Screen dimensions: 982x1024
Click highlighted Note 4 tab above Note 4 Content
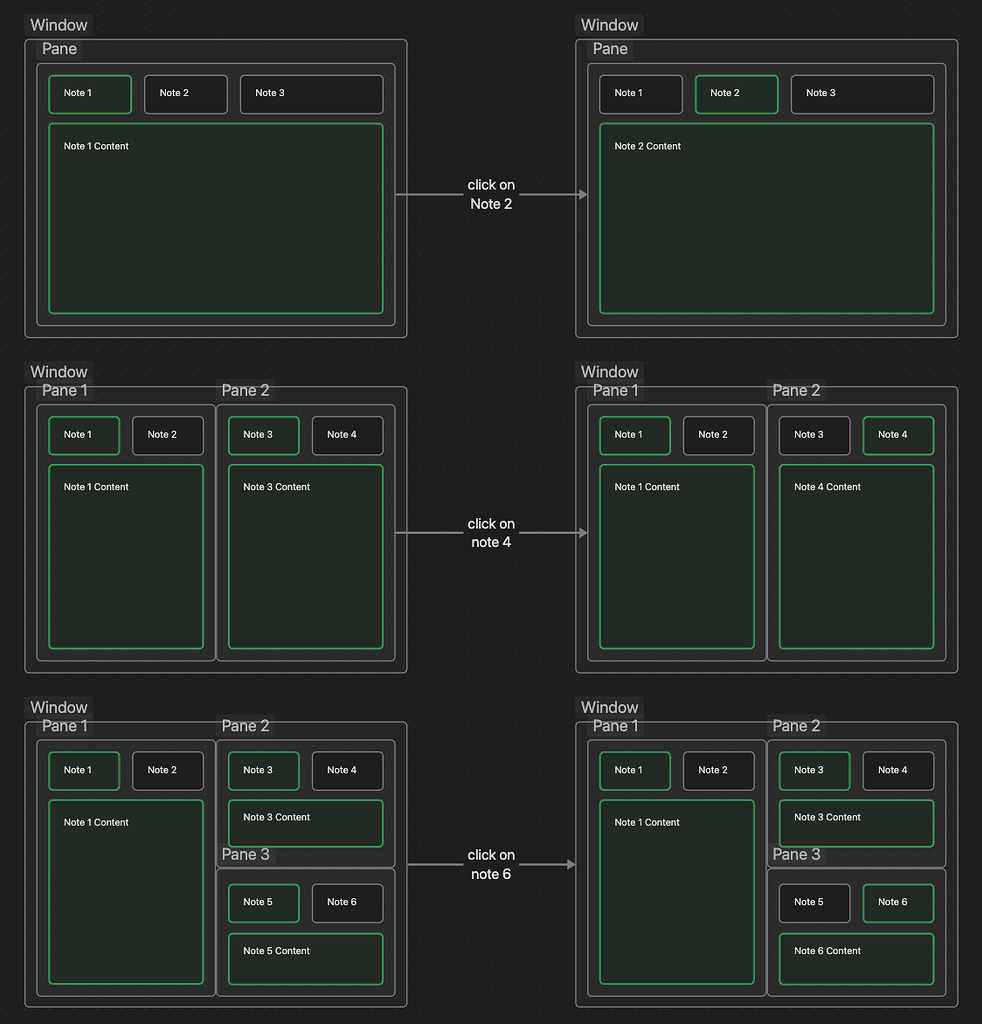coord(898,436)
